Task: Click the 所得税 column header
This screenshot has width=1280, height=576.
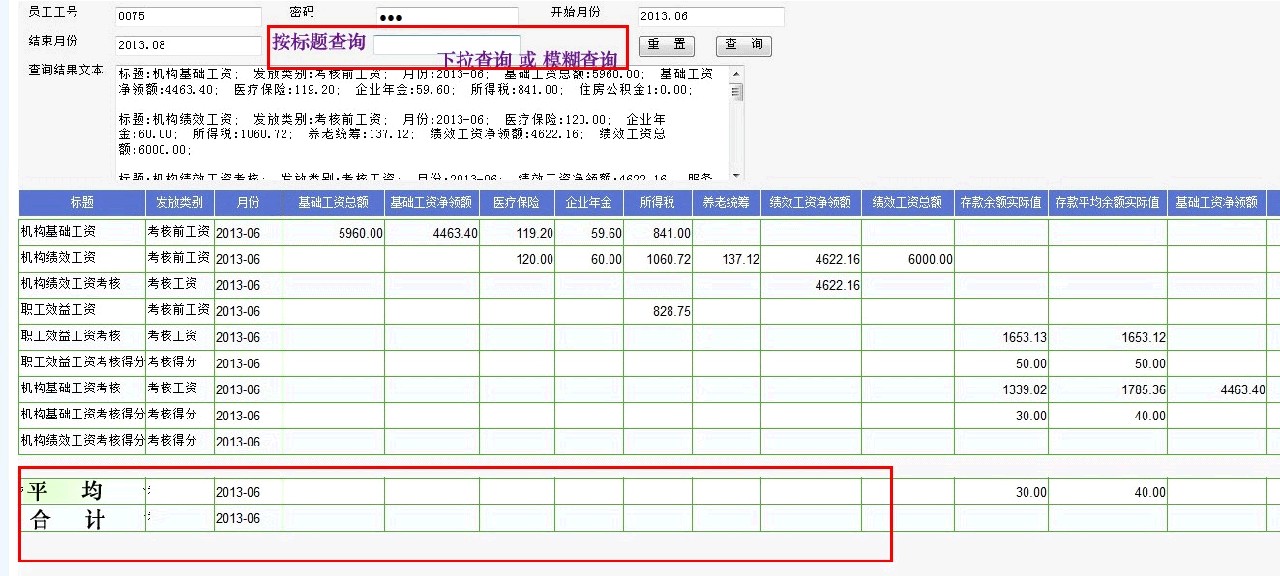Action: [657, 202]
